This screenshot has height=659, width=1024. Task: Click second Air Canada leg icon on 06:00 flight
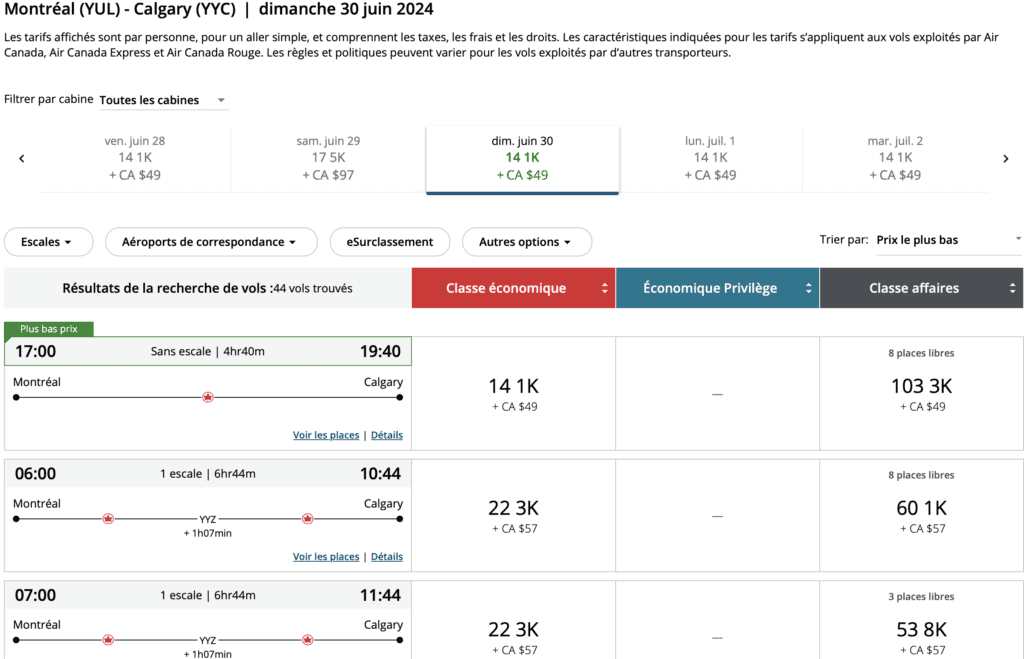click(x=307, y=519)
